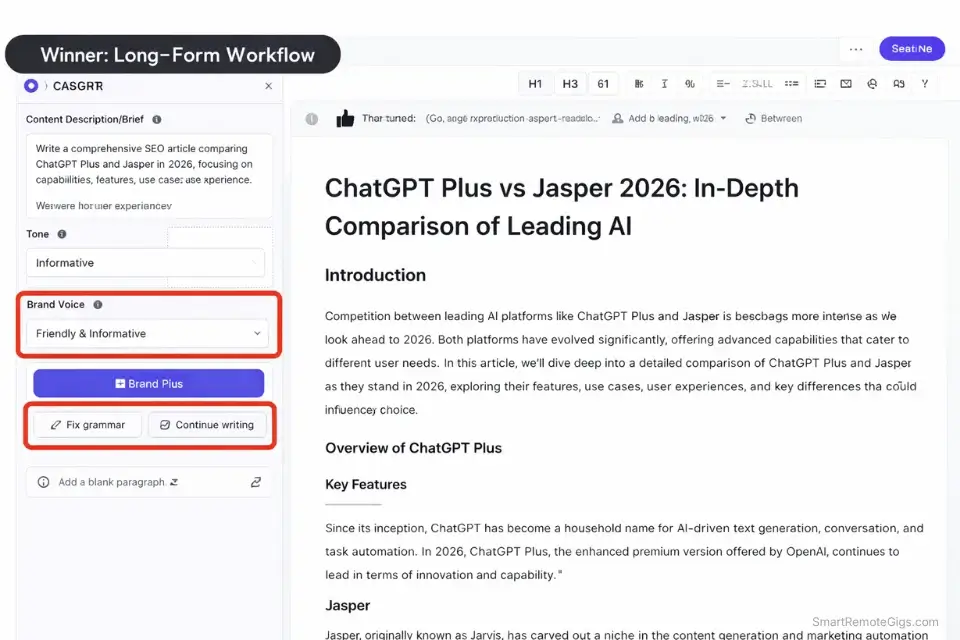Click the thumbs-up feedback icon above the document
The height and width of the screenshot is (640, 960).
(x=344, y=117)
